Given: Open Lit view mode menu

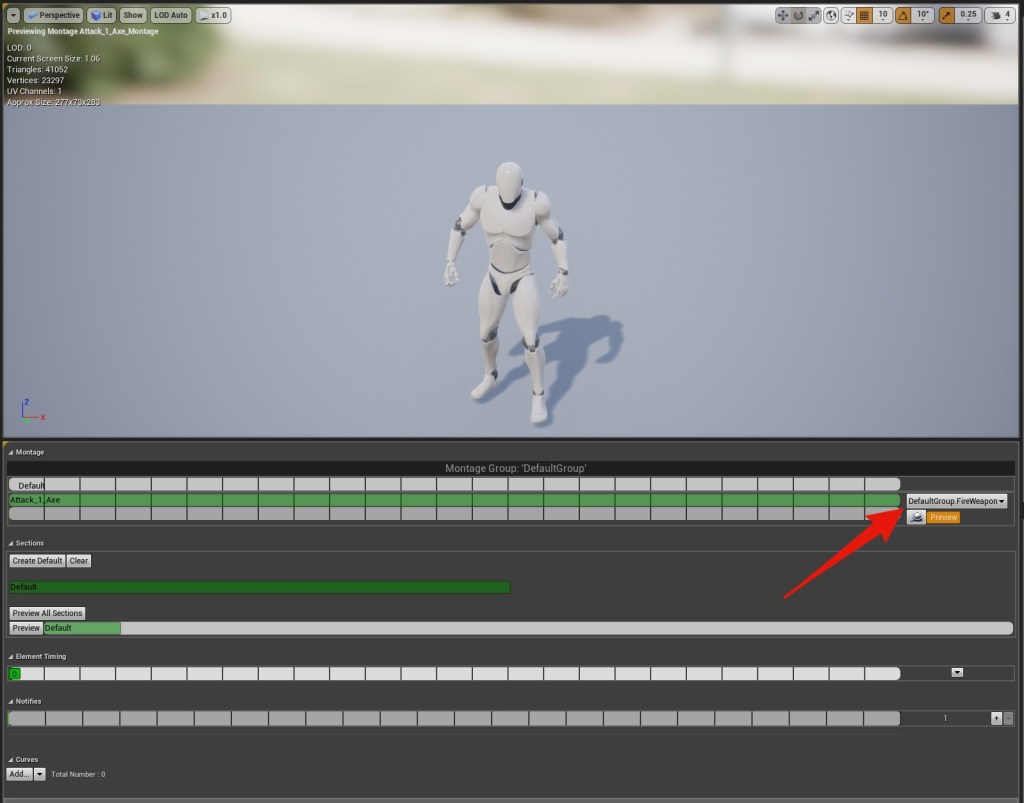Looking at the screenshot, I should pyautogui.click(x=101, y=15).
